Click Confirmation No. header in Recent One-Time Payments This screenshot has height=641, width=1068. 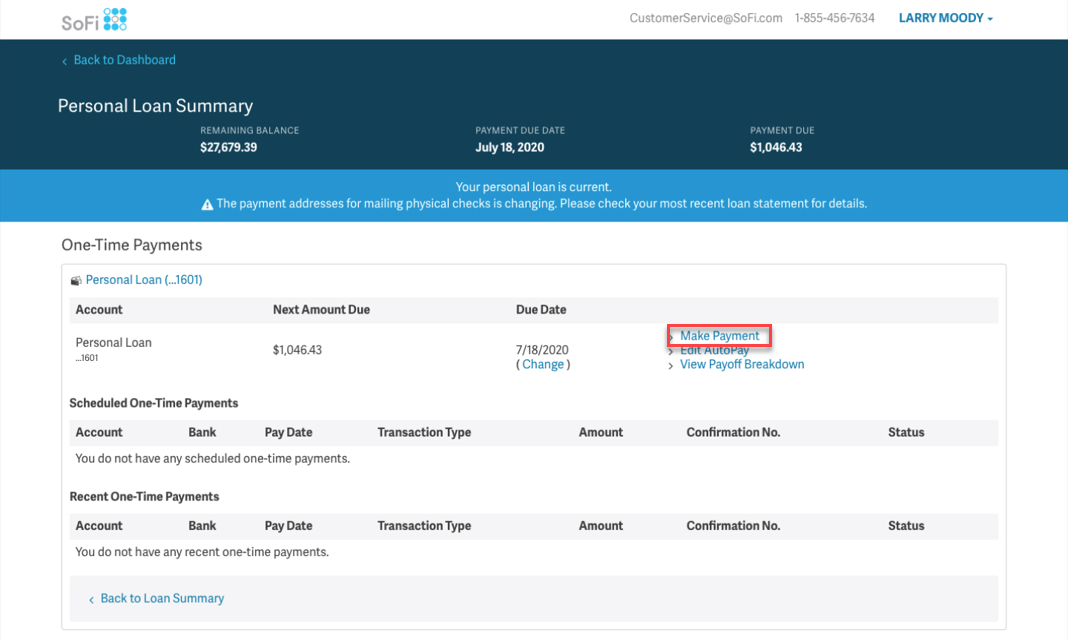click(733, 525)
